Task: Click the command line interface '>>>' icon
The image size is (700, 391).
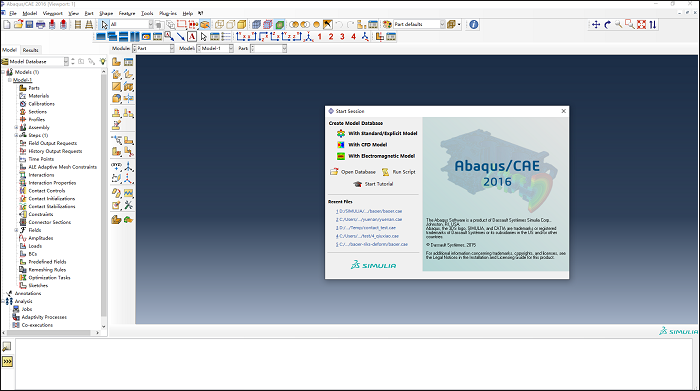Action: 7,361
